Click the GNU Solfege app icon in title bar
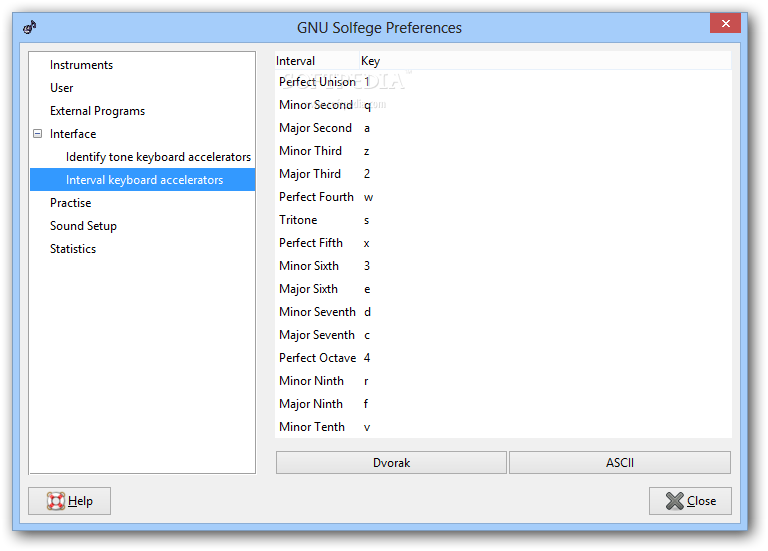The height and width of the screenshot is (551, 768). (x=30, y=27)
